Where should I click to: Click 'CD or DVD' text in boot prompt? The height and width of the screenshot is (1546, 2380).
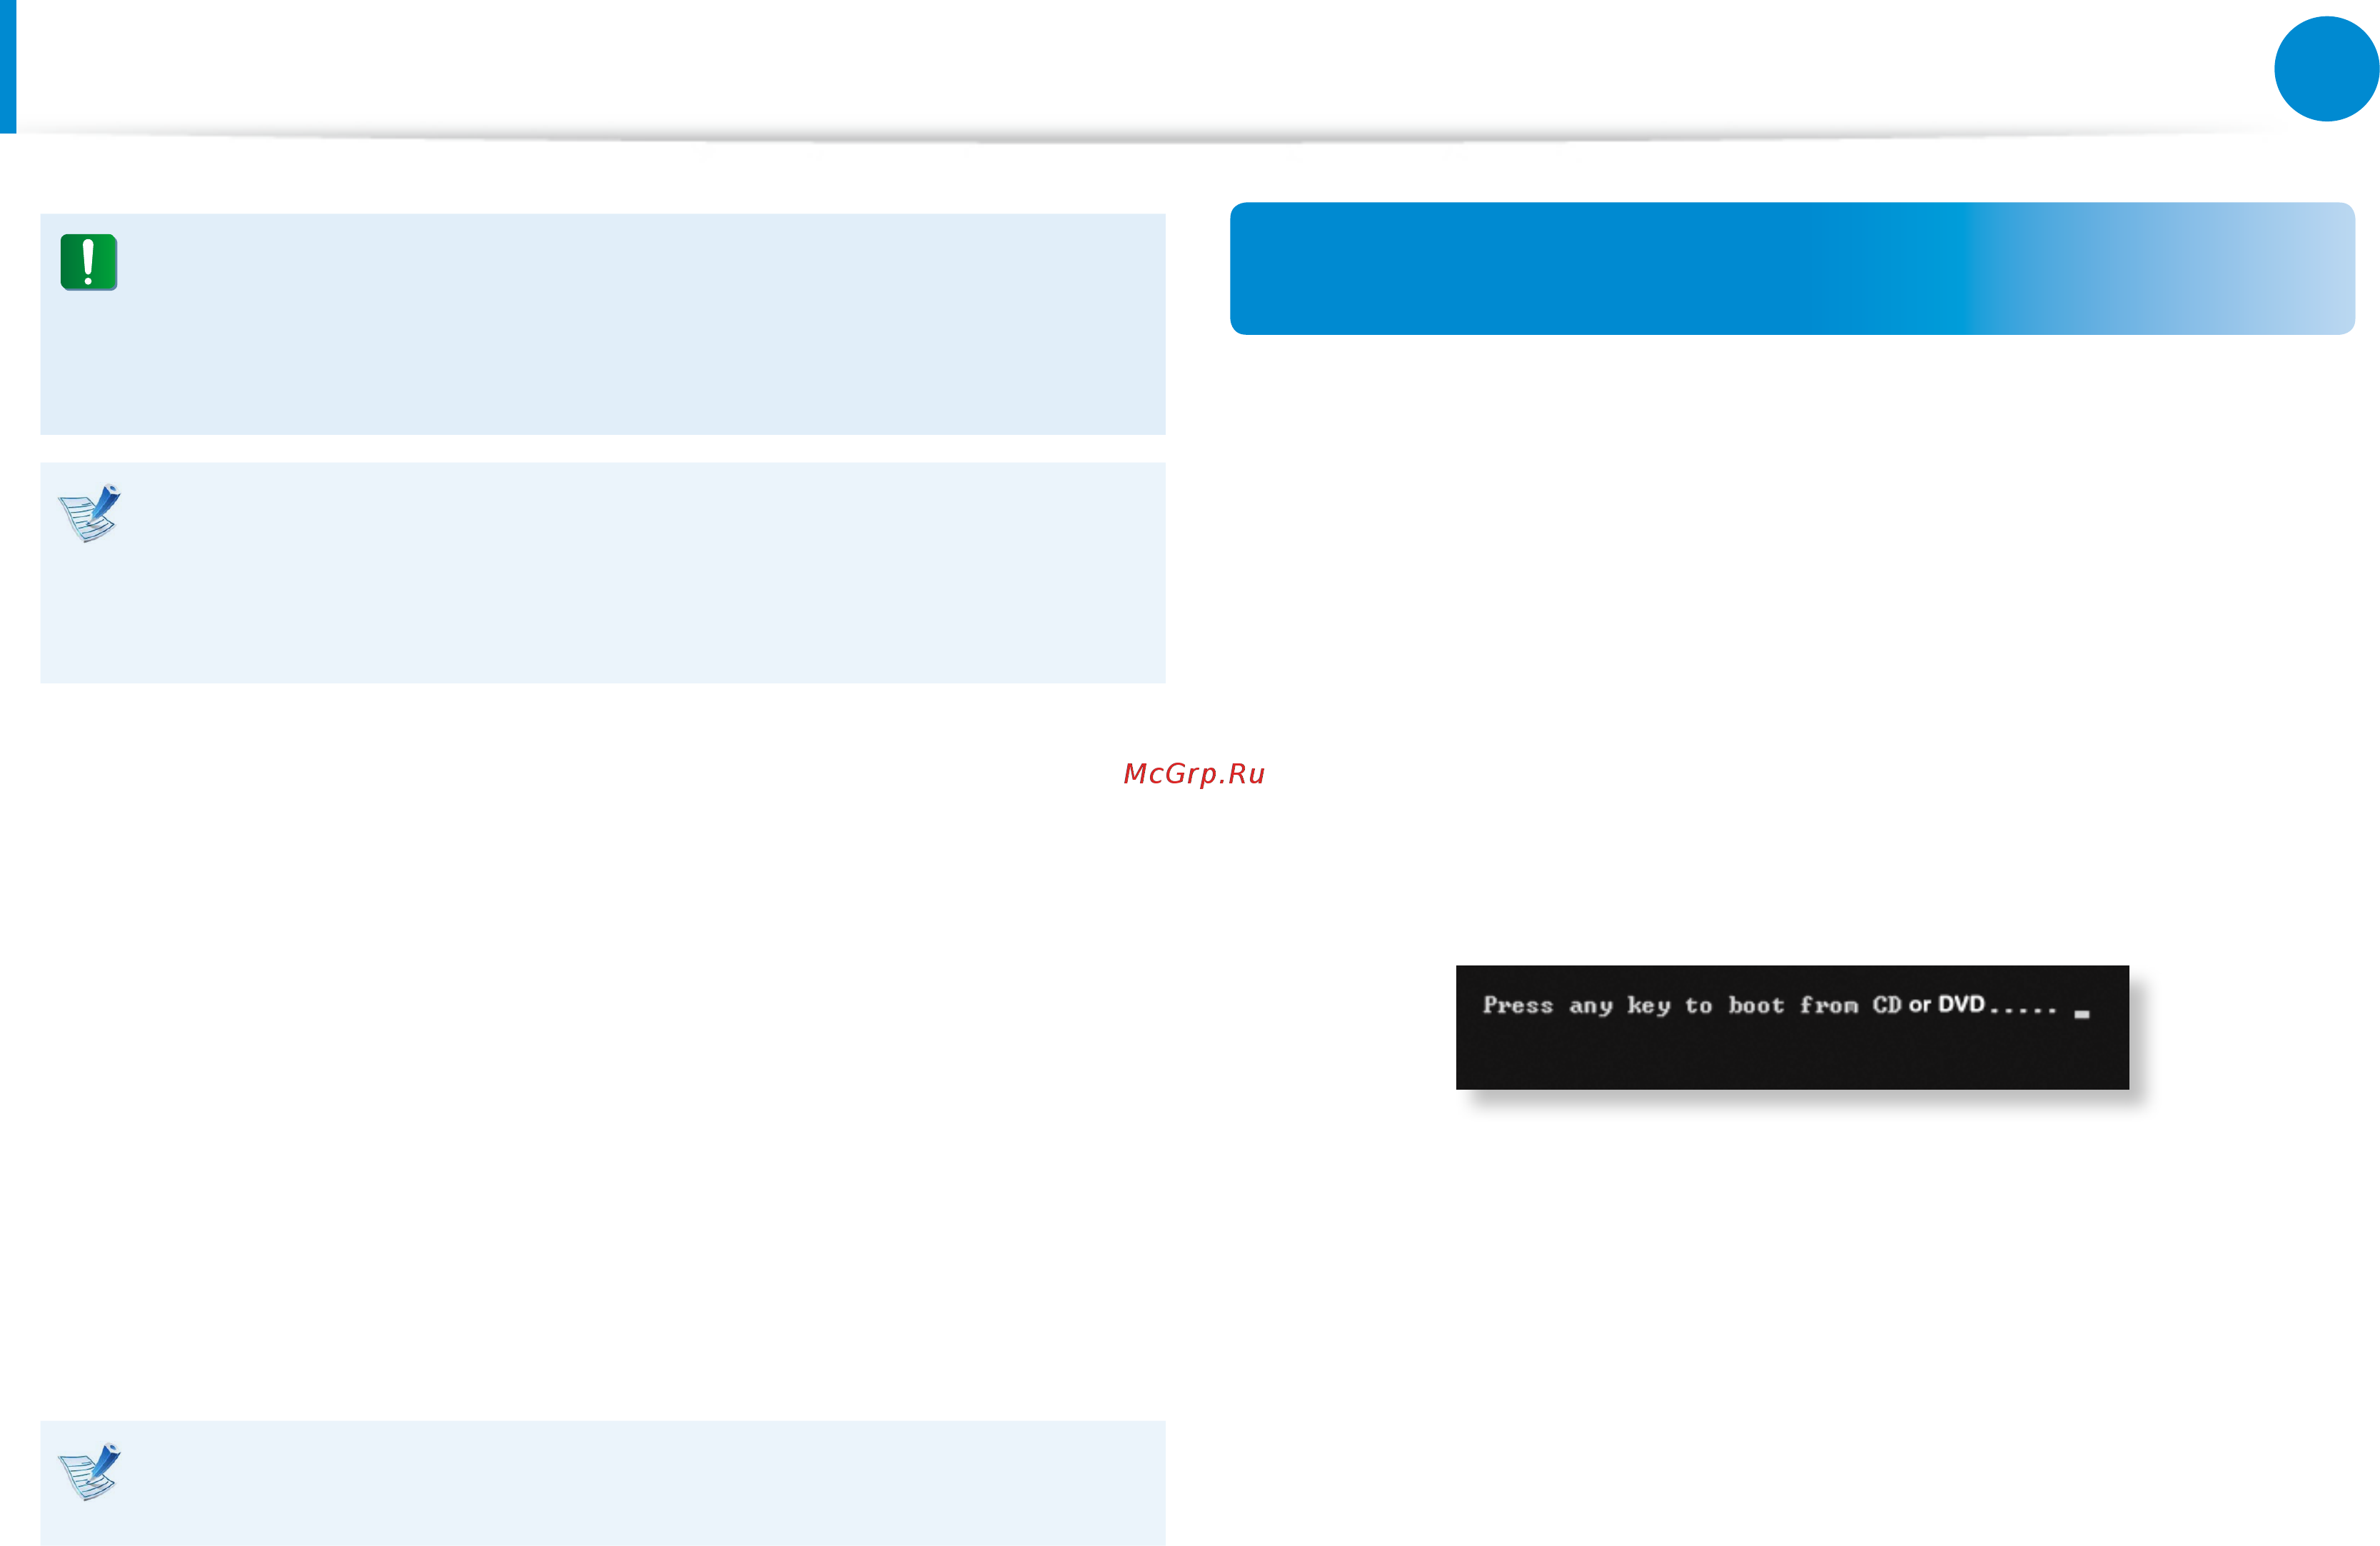[x=1928, y=1004]
